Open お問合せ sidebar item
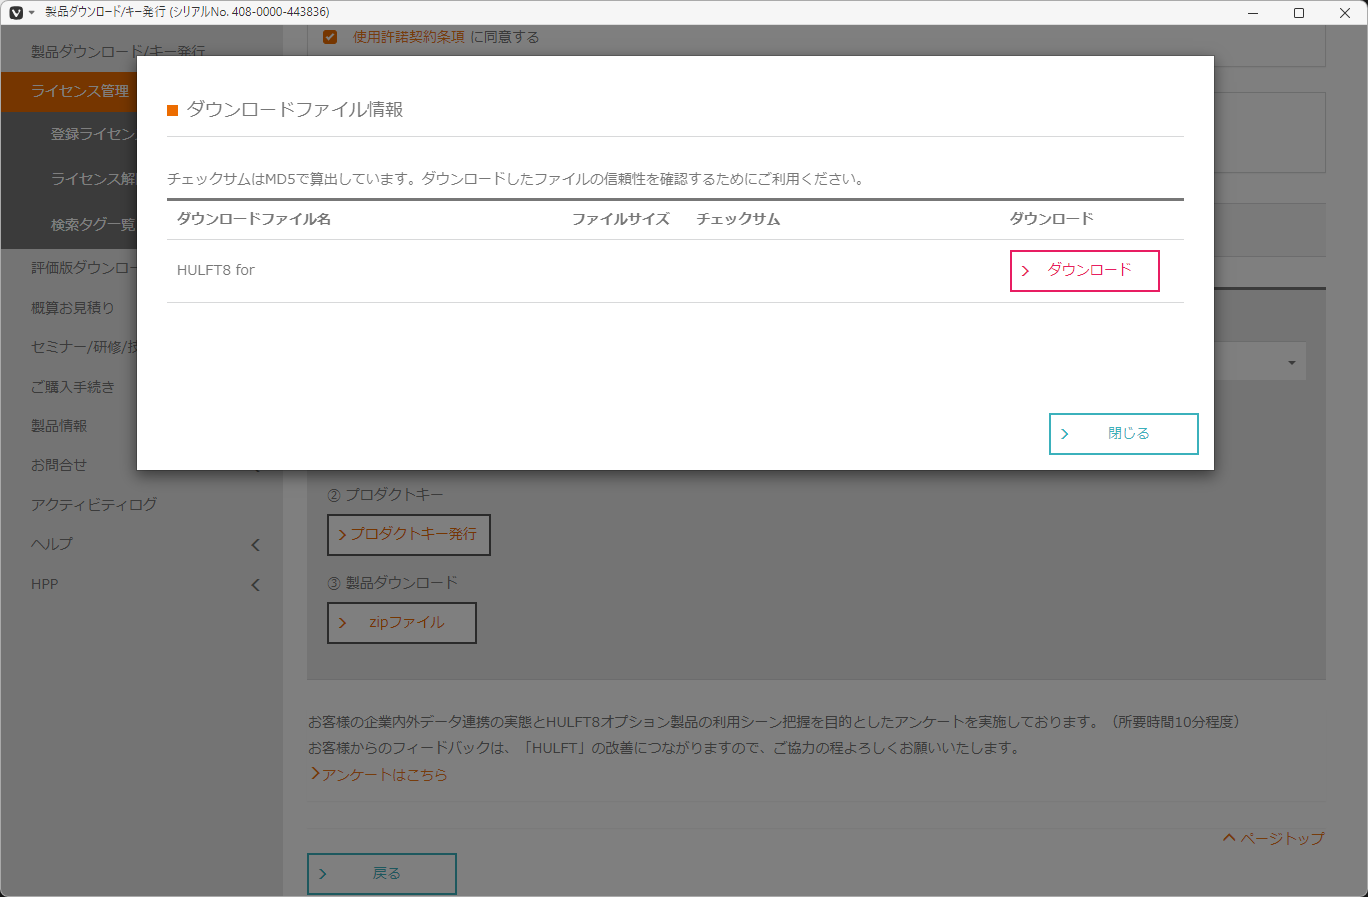The image size is (1368, 897). point(59,465)
